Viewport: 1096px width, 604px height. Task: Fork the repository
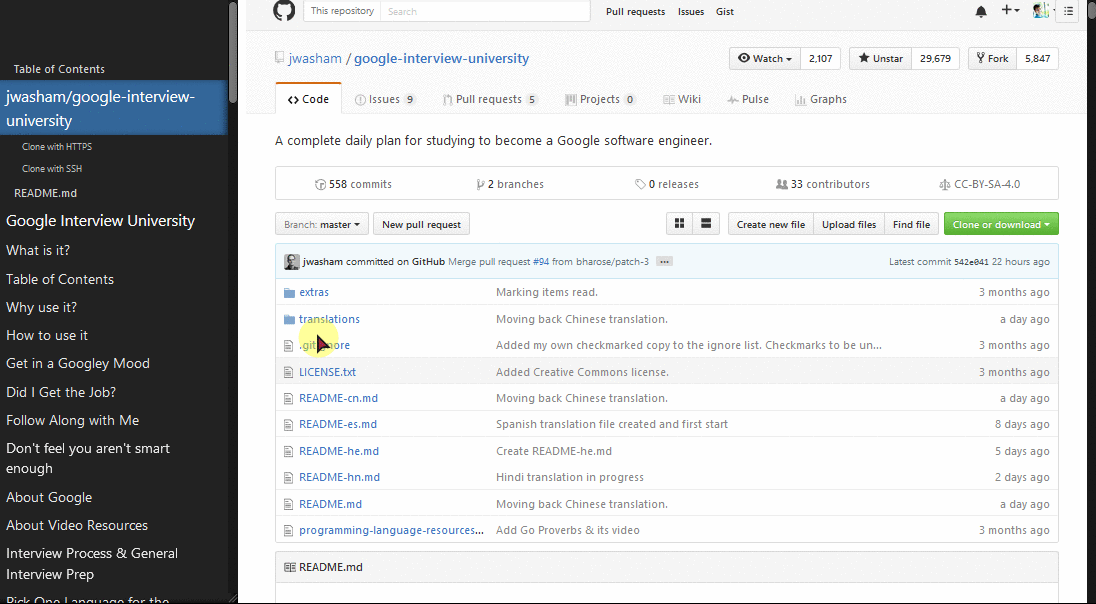click(x=993, y=59)
